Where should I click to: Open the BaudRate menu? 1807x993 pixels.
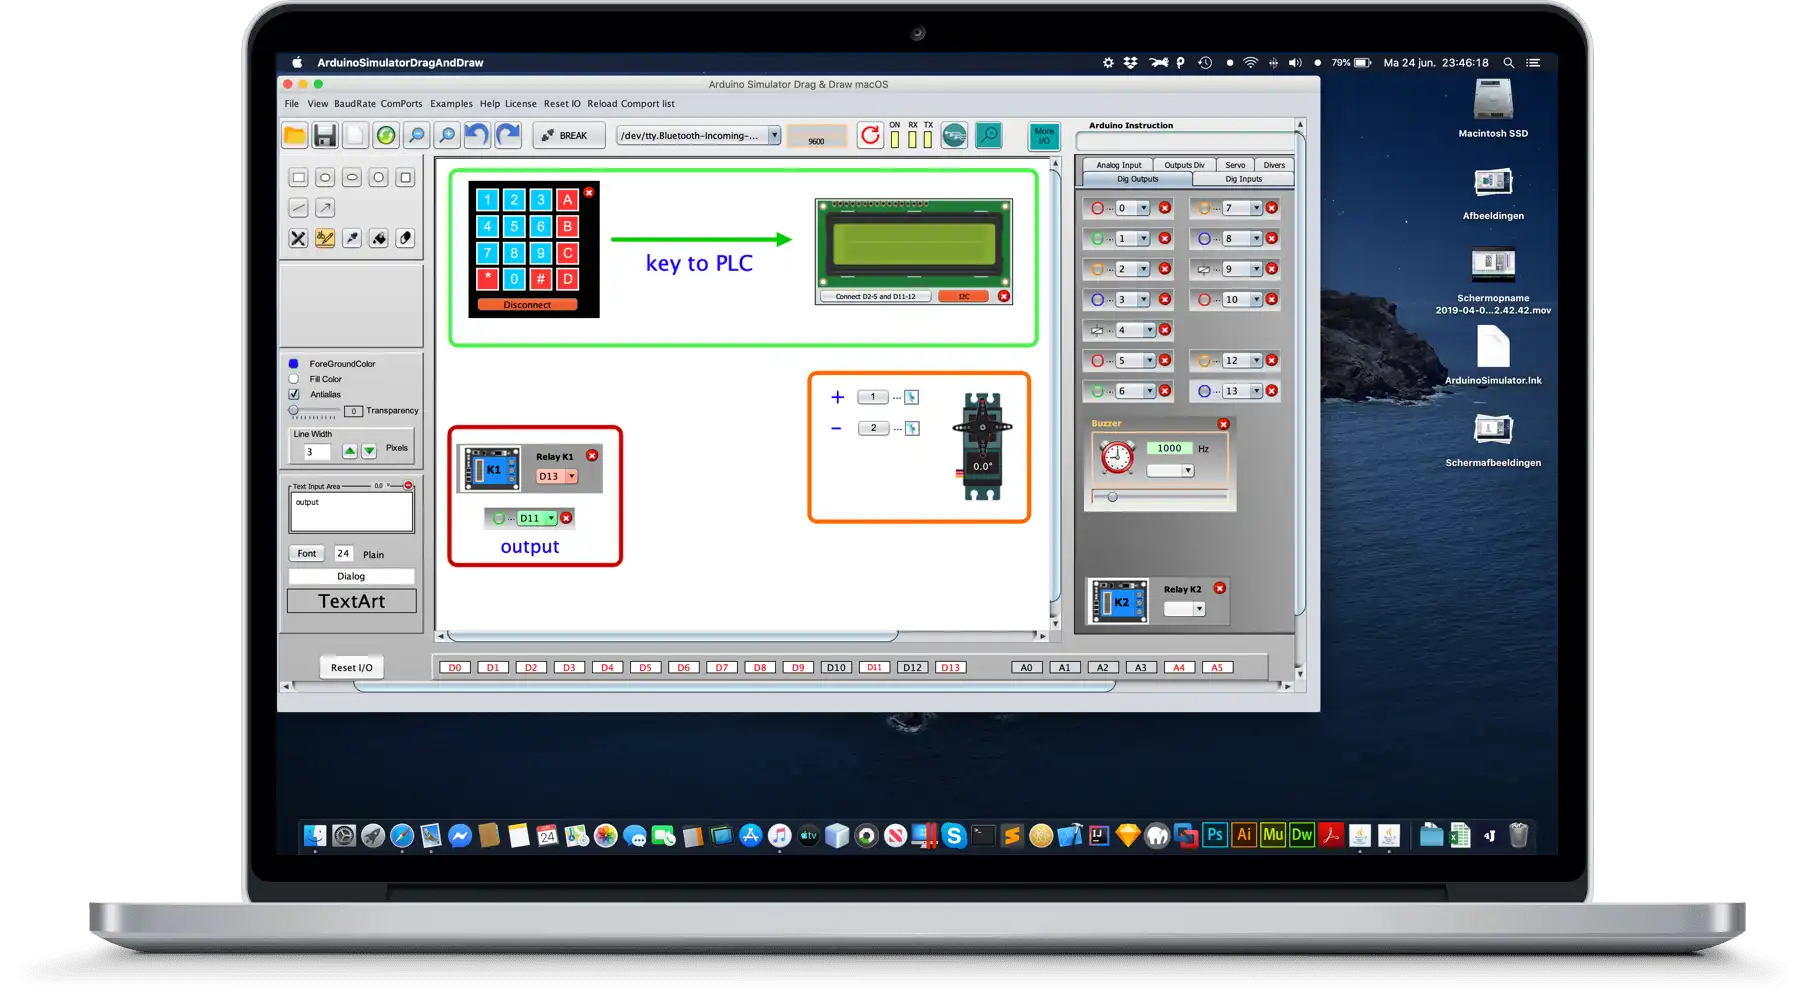click(x=355, y=104)
